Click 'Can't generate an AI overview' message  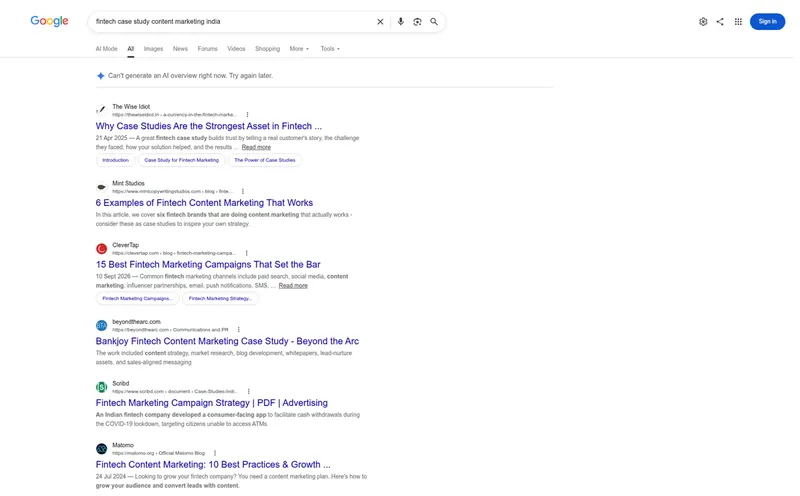pyautogui.click(x=190, y=76)
